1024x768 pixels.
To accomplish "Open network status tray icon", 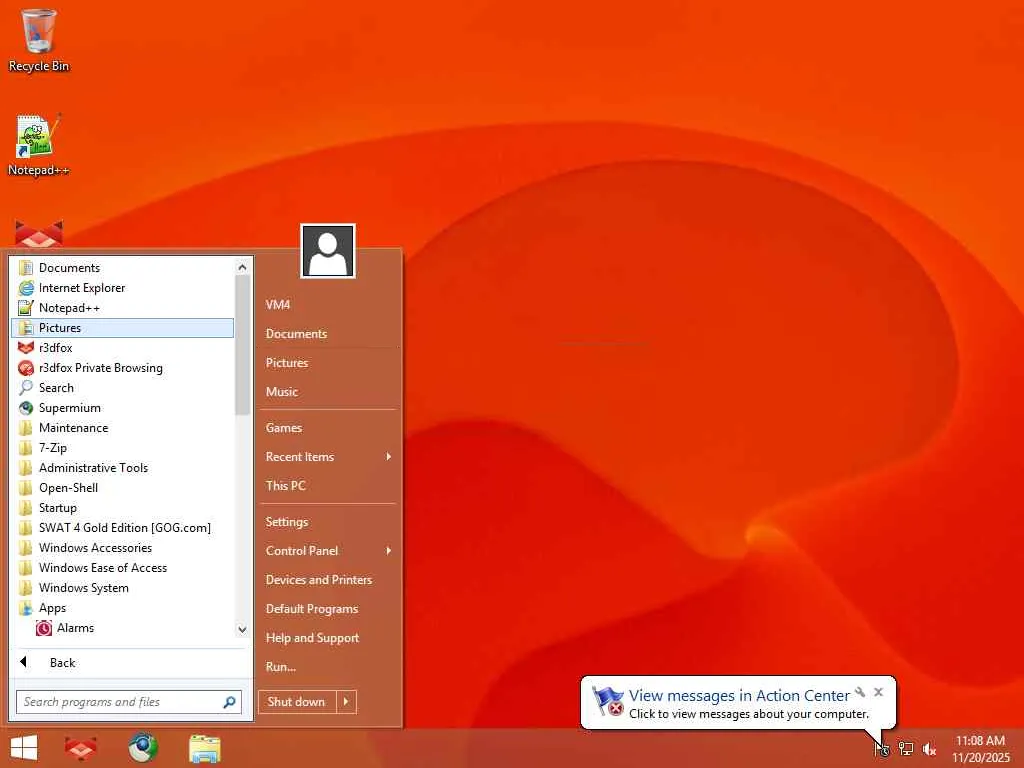I will [906, 749].
